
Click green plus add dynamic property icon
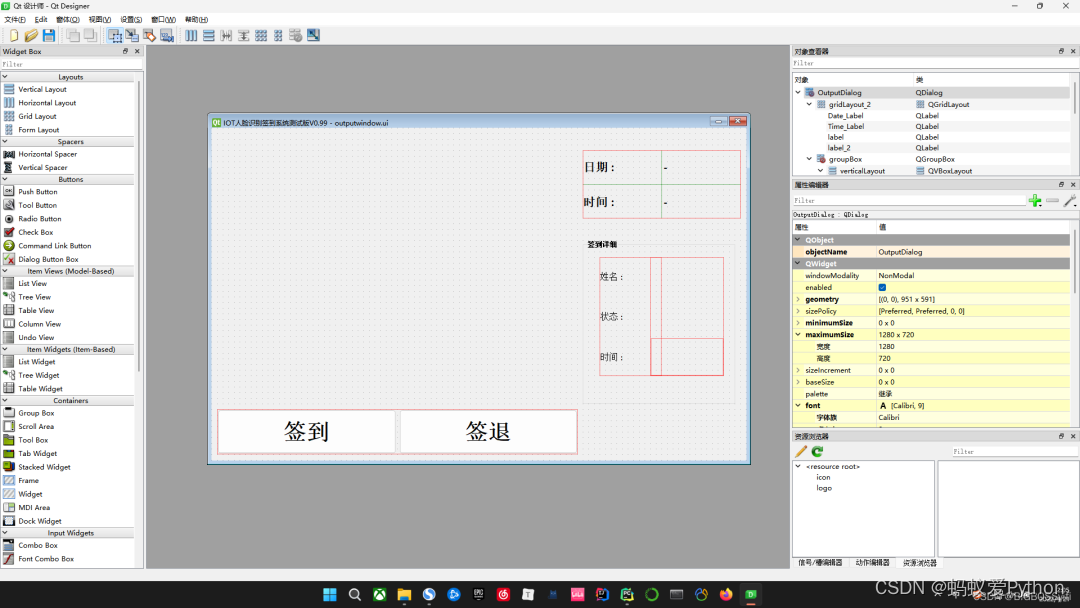point(1035,200)
